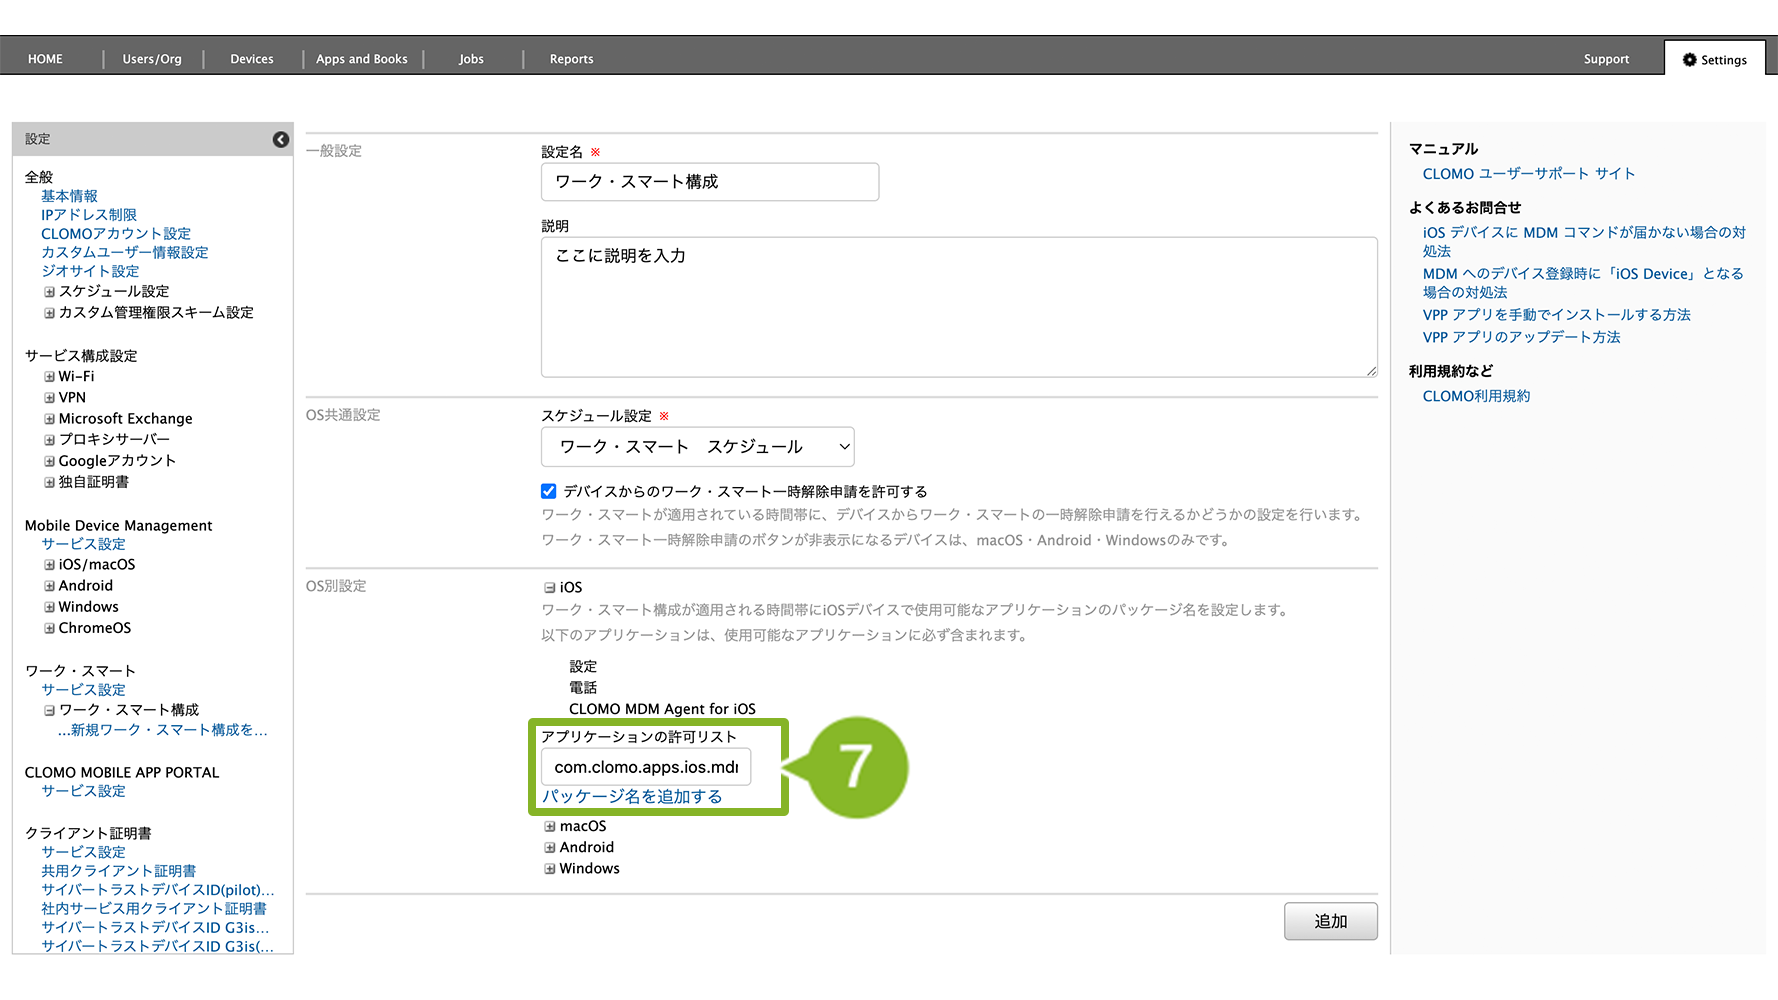The image size is (1778, 1000).
Task: Click パッケージ名を追加する link
Action: tap(632, 796)
